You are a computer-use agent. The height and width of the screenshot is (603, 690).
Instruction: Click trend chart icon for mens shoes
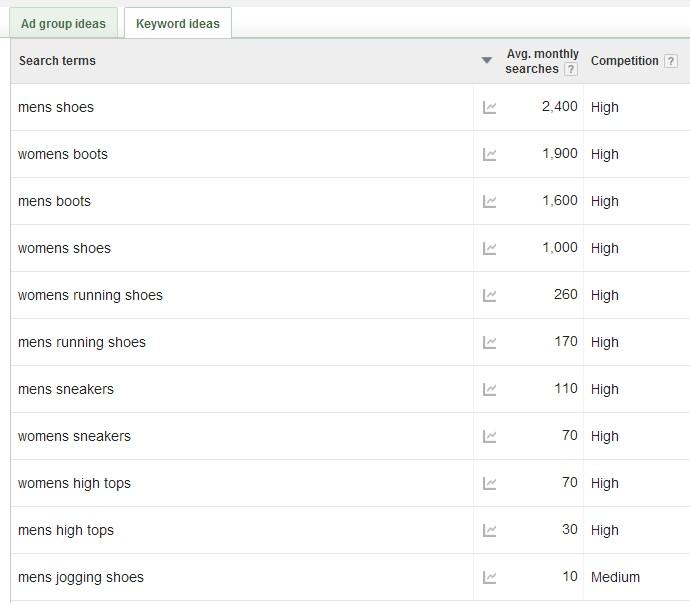489,108
